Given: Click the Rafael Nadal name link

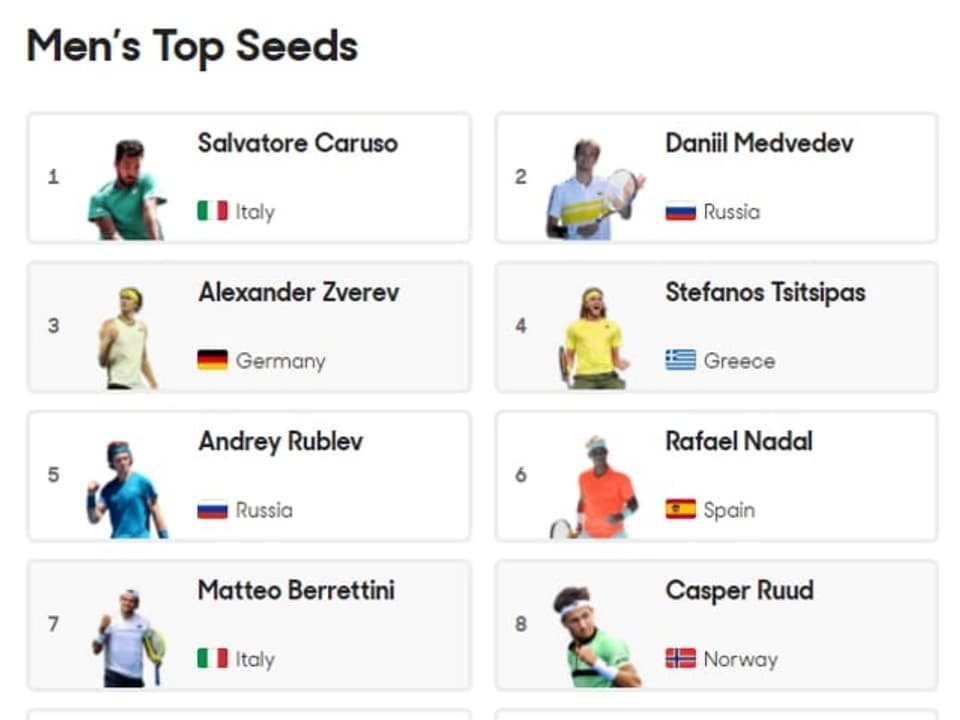Looking at the screenshot, I should pos(739,441).
